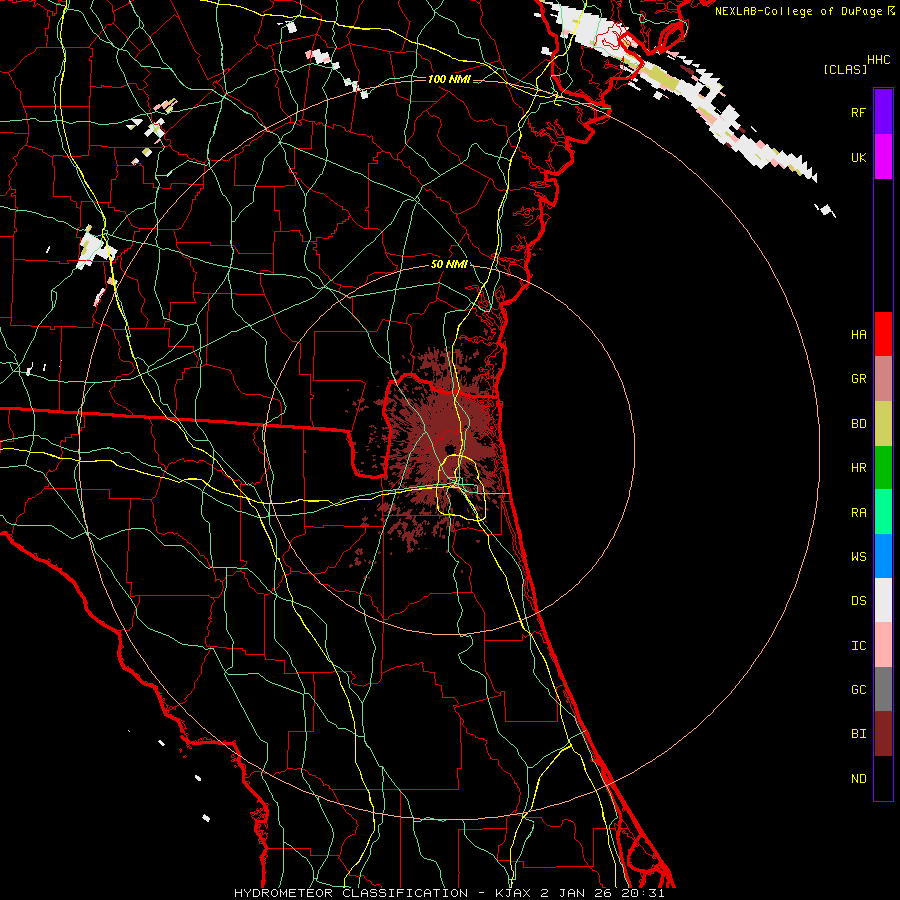The image size is (900, 900).
Task: Click the KJAX station identifier
Action: pos(514,893)
